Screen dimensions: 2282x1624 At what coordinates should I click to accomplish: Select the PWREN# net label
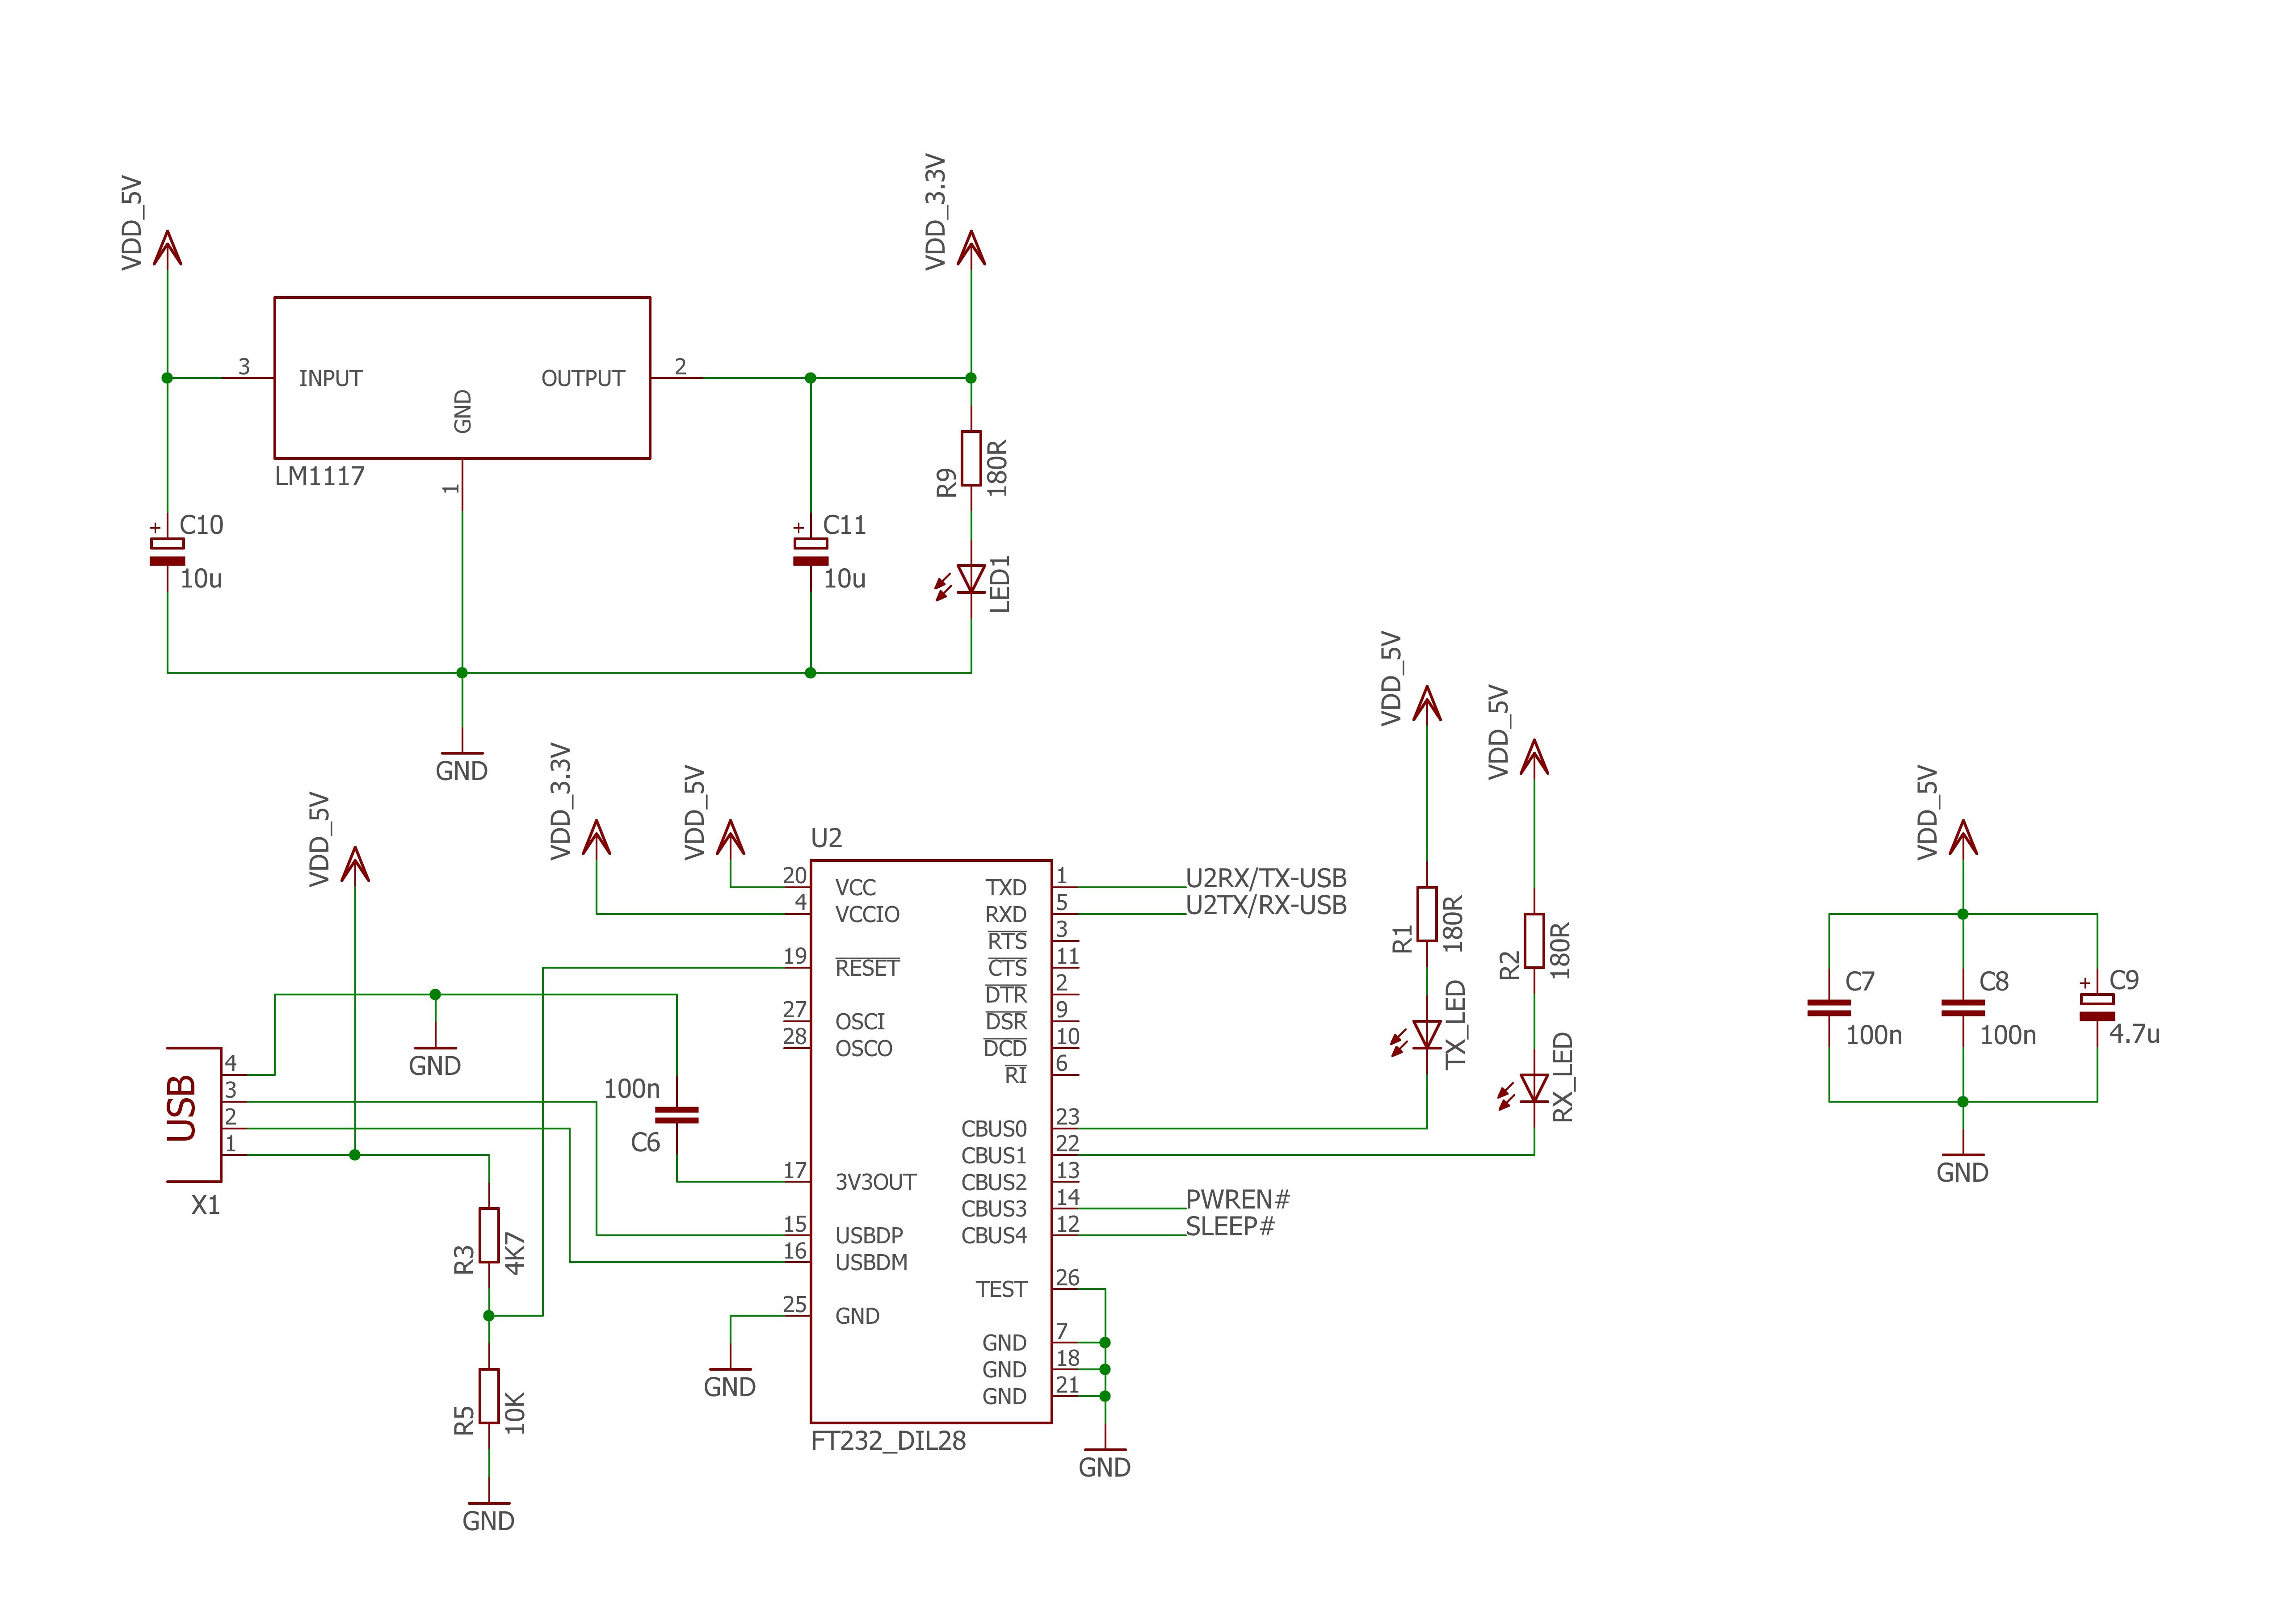(1238, 1199)
